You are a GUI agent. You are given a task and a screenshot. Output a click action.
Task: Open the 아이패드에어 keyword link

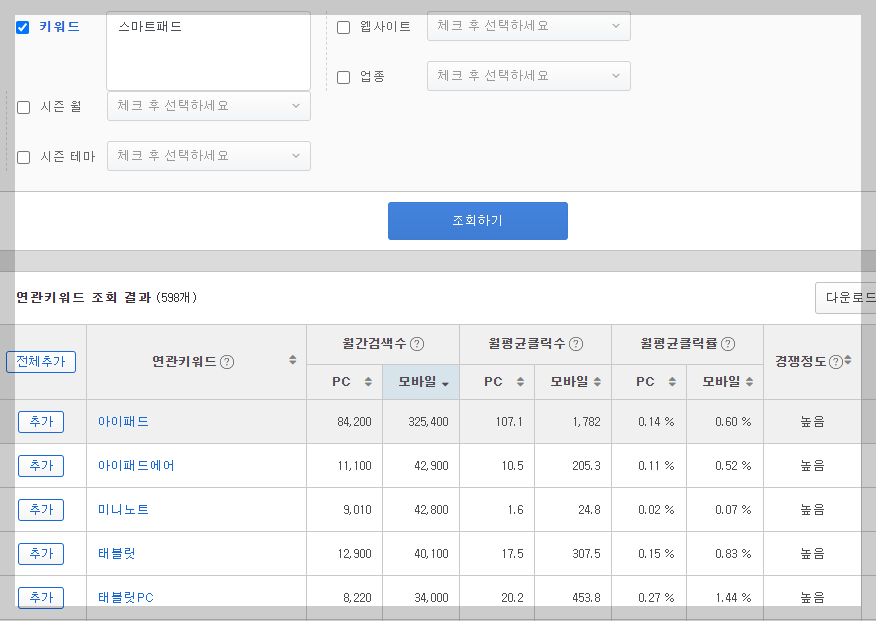pos(136,466)
